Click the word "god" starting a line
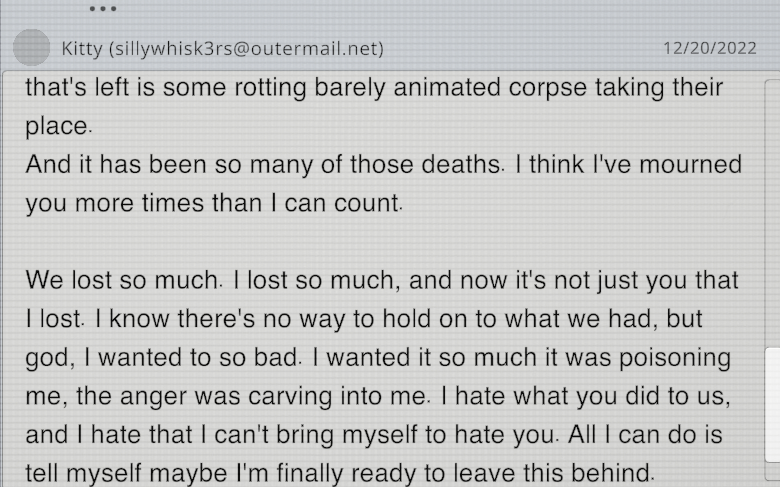This screenshot has height=487, width=780. [47, 357]
